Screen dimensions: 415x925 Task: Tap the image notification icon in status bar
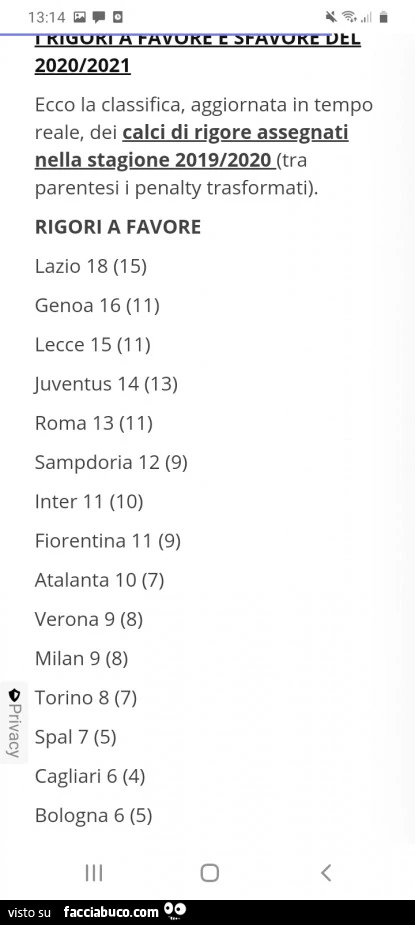80,18
